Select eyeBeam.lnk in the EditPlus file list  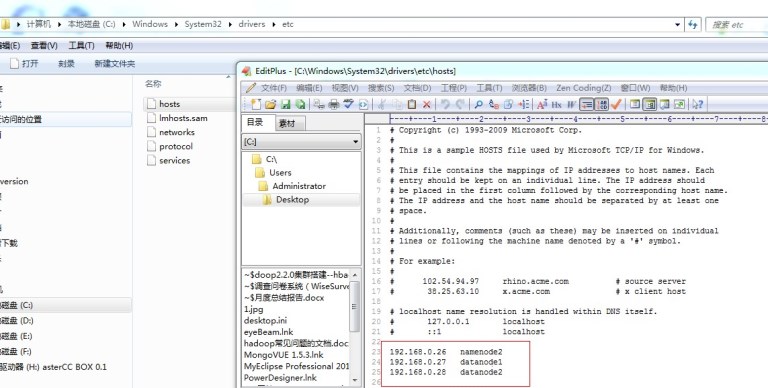pos(268,332)
